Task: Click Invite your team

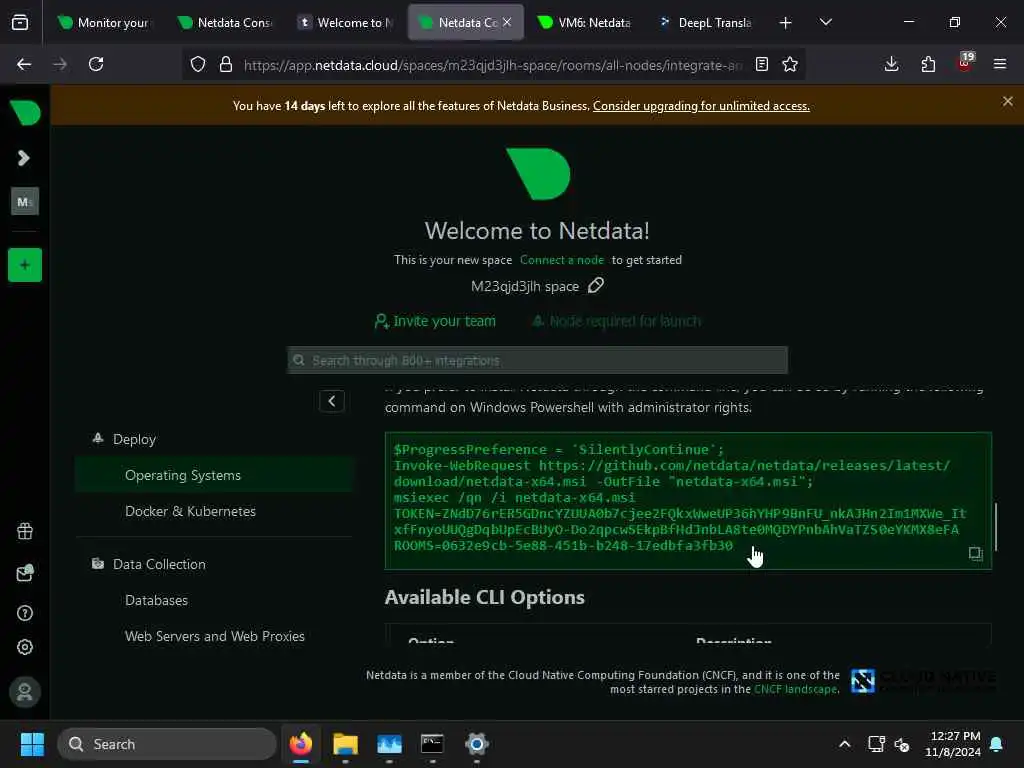Action: coord(435,321)
